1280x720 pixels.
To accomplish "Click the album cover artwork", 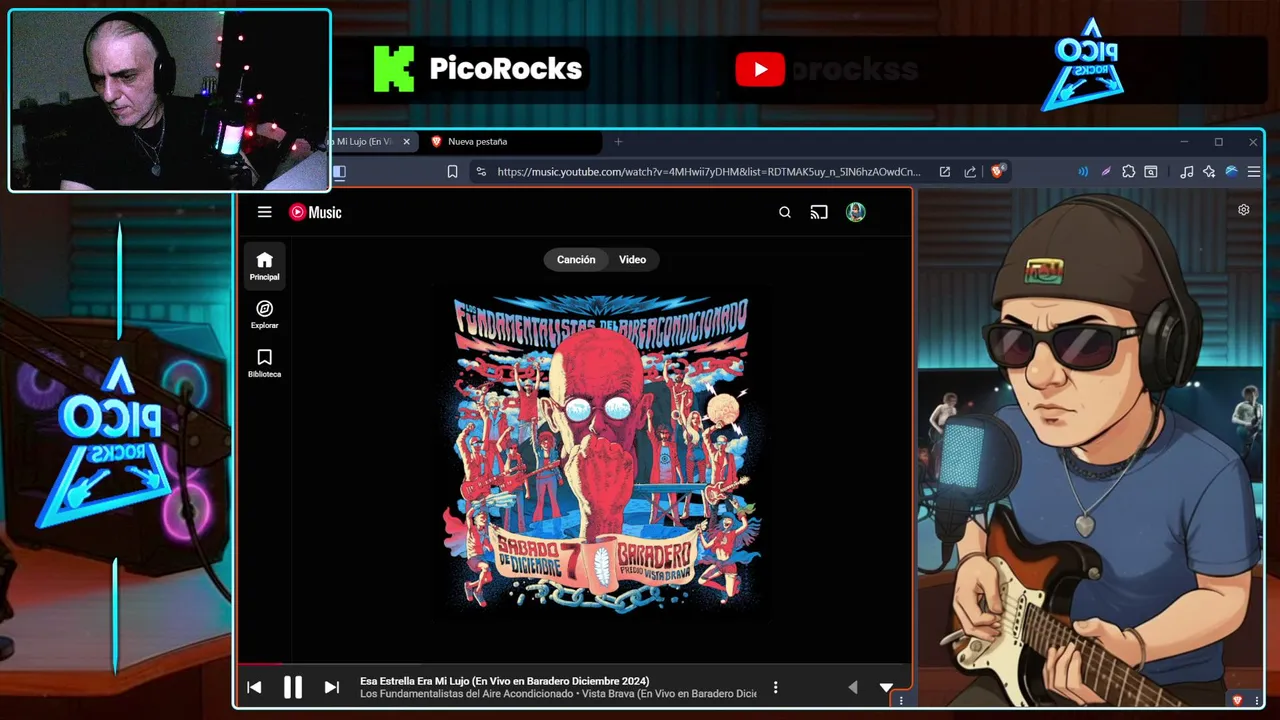I will point(601,451).
